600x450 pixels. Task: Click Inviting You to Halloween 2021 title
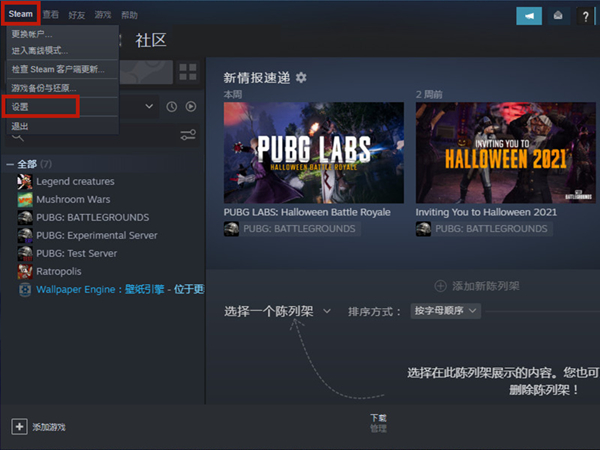(486, 212)
